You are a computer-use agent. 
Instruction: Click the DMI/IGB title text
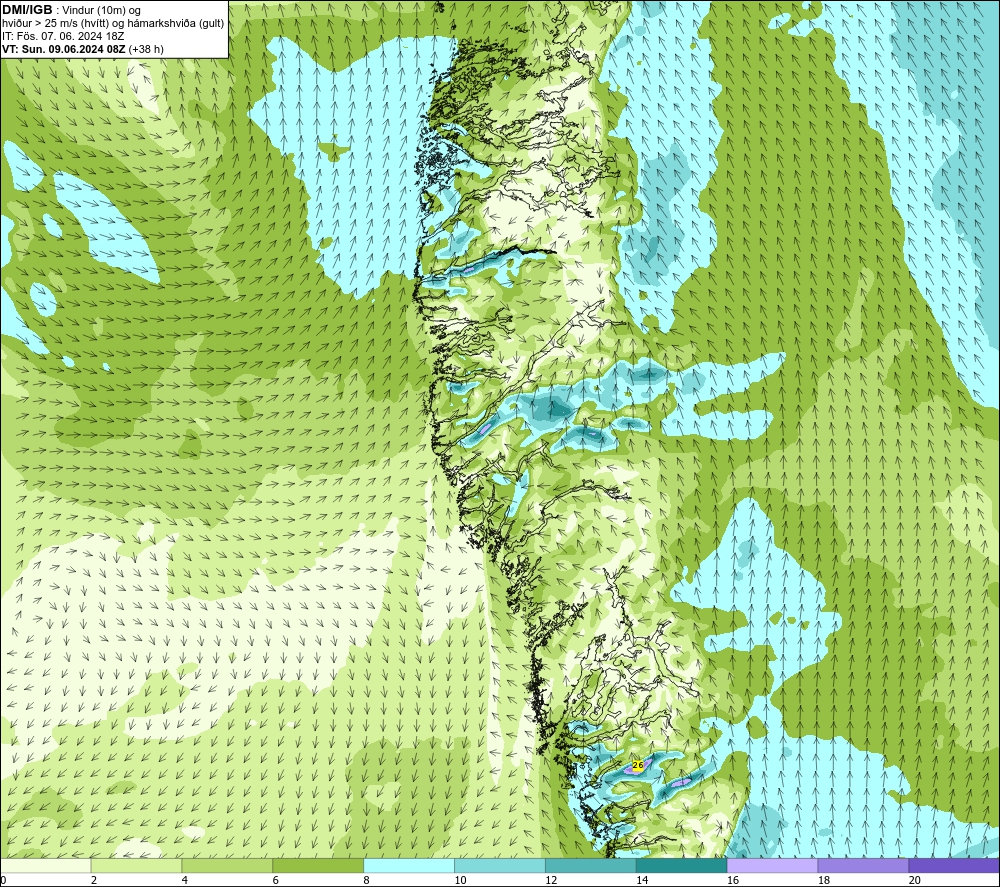coord(27,10)
